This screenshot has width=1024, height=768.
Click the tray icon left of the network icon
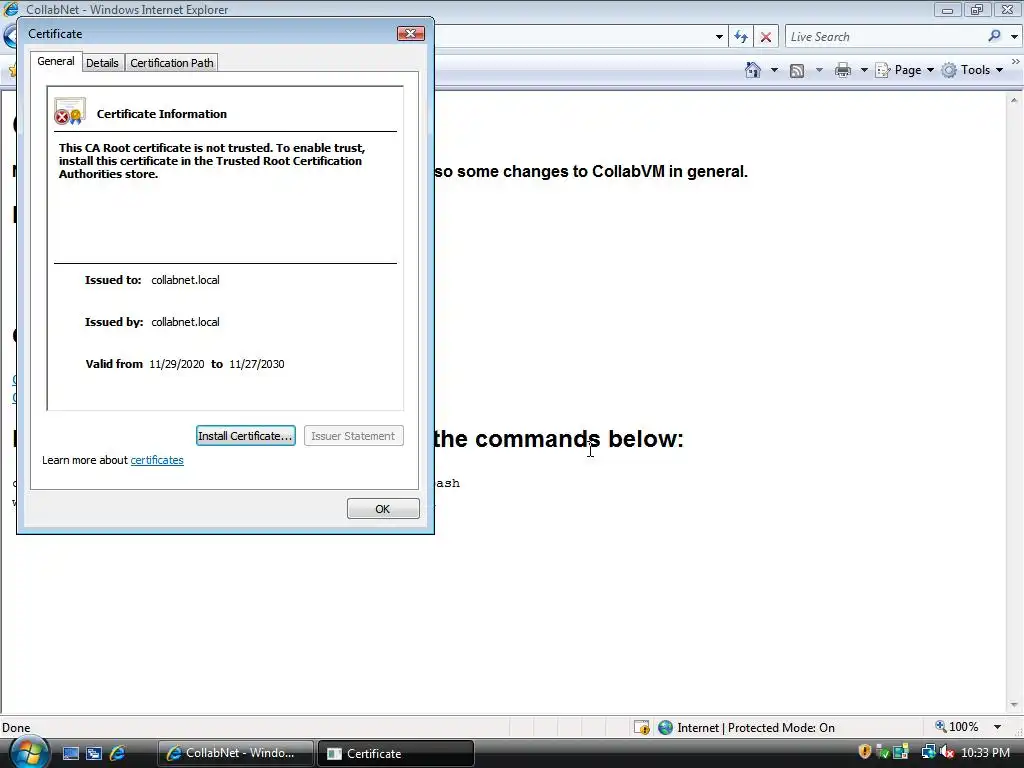901,752
